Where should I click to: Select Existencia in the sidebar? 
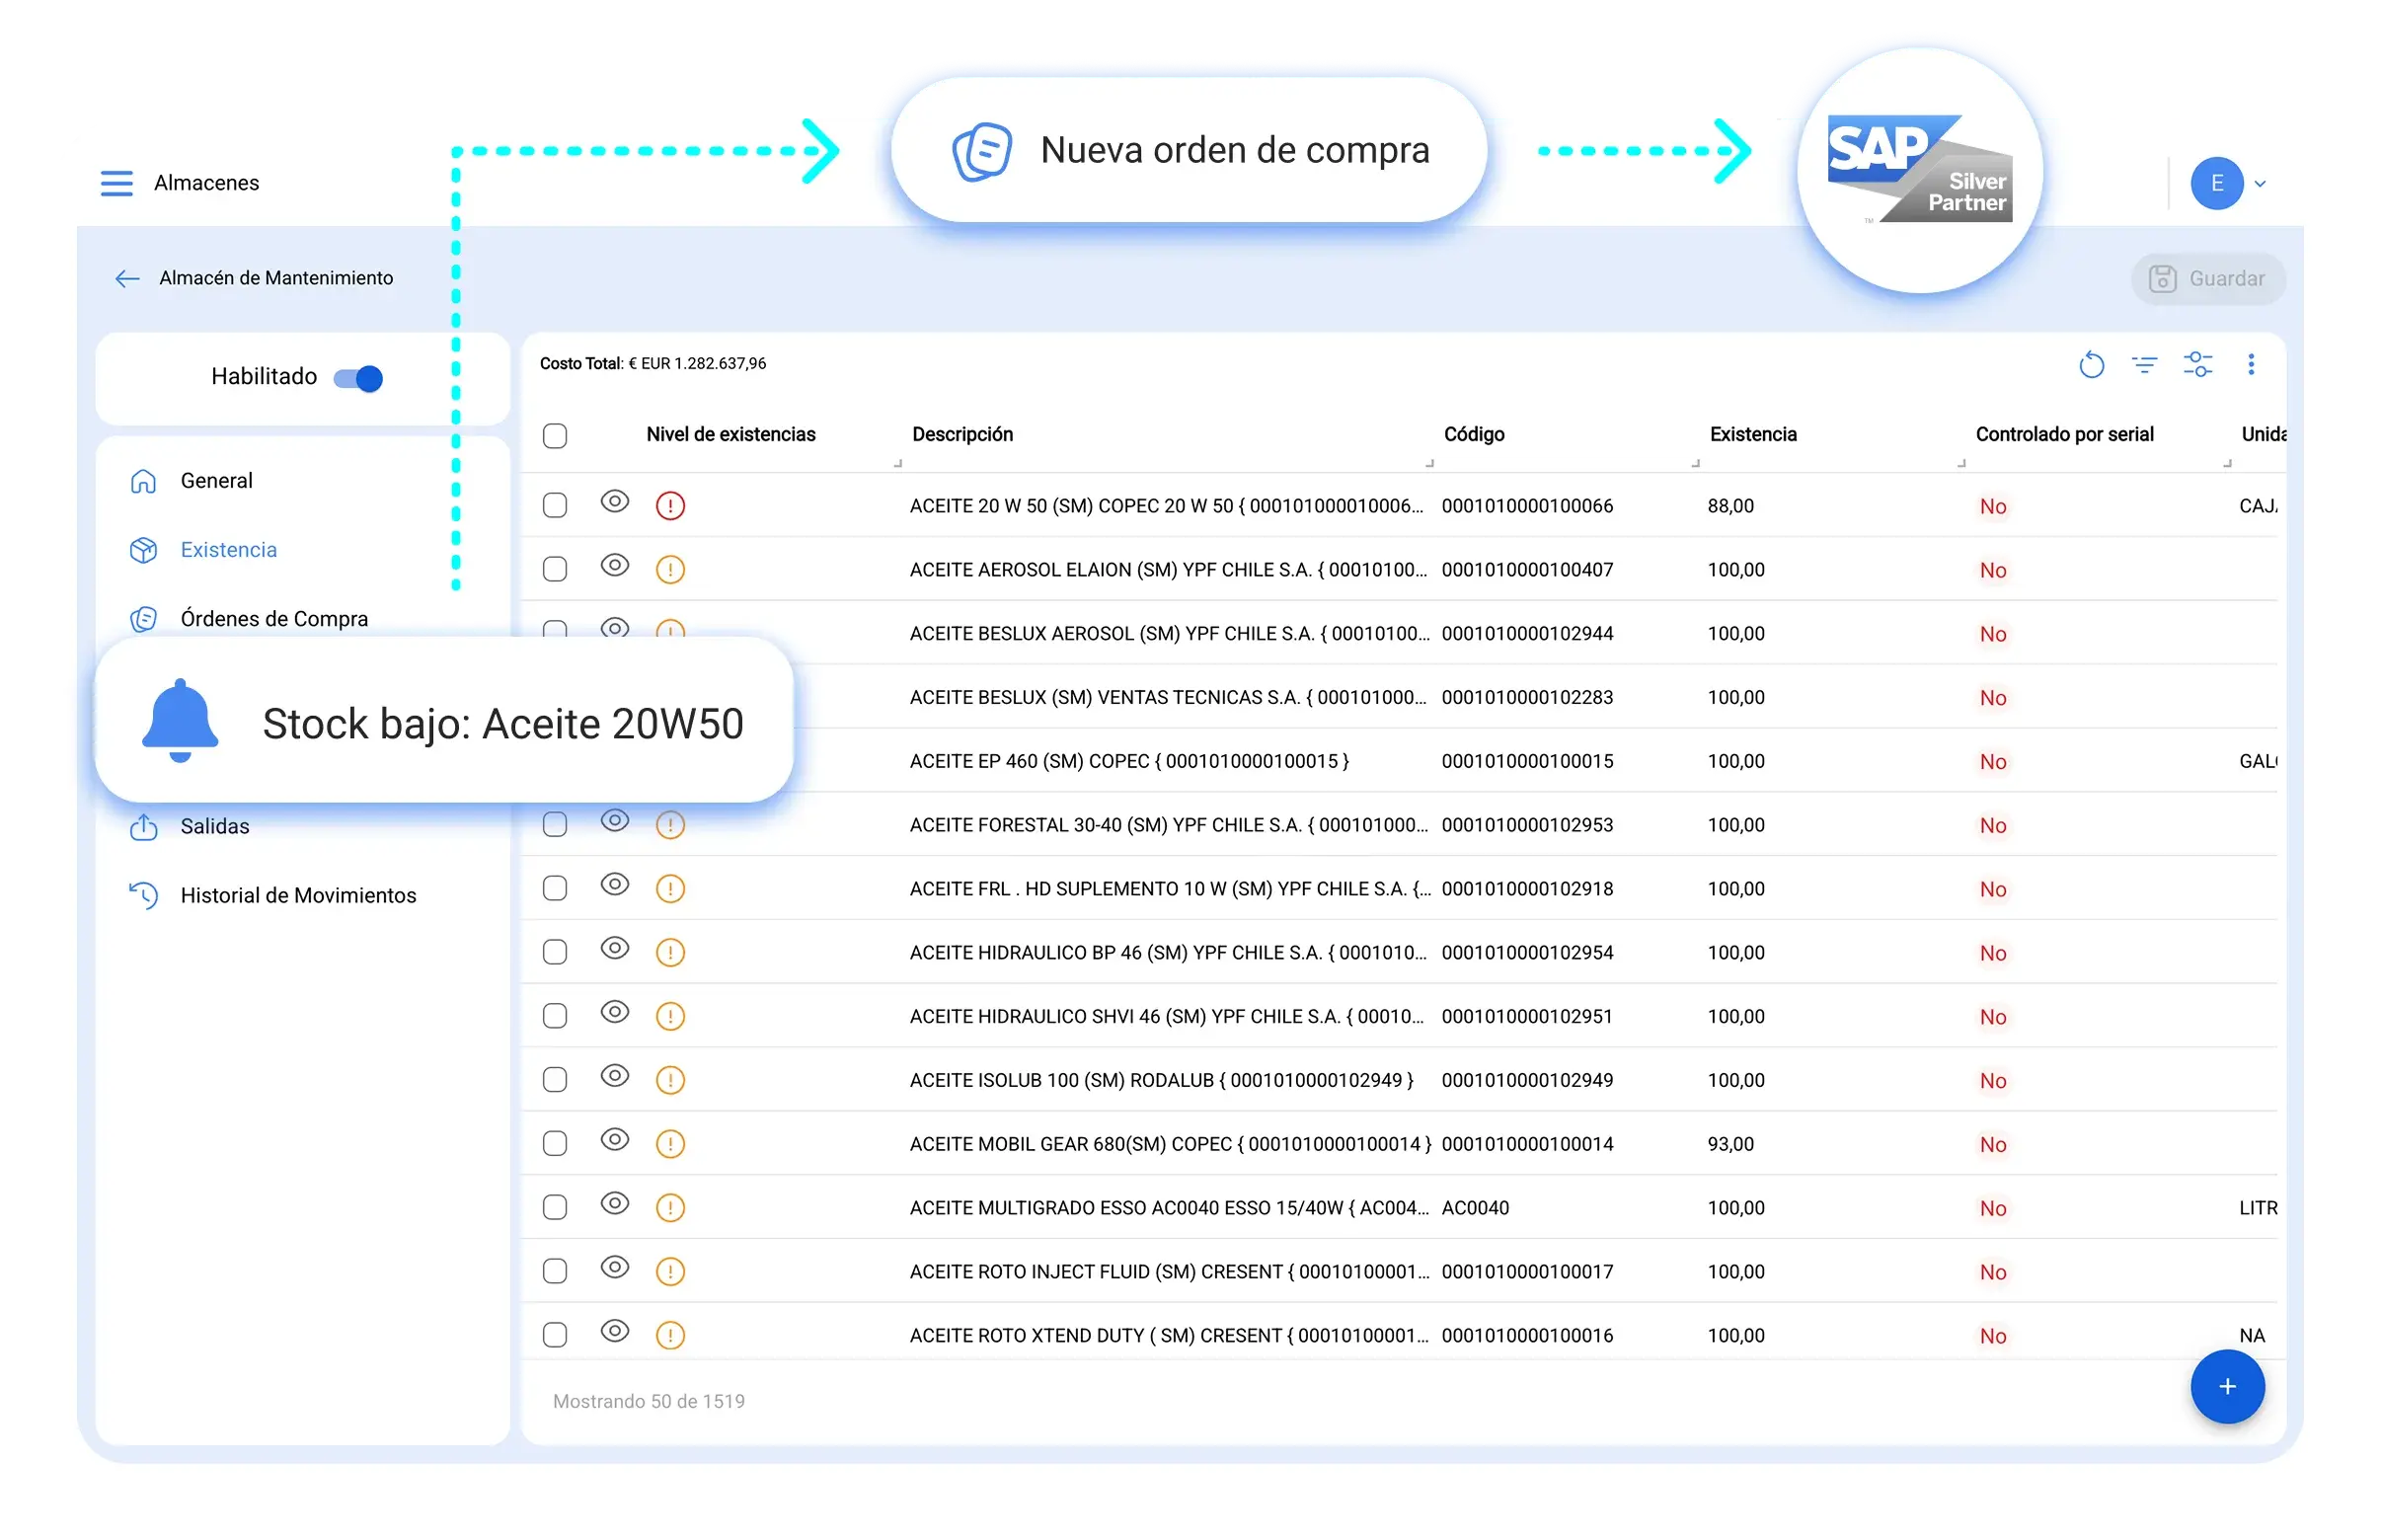pos(228,550)
